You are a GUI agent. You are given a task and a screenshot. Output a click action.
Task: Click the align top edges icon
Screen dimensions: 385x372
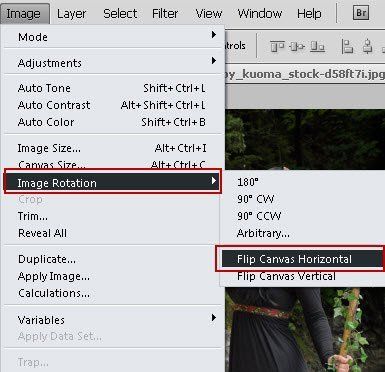coord(277,46)
